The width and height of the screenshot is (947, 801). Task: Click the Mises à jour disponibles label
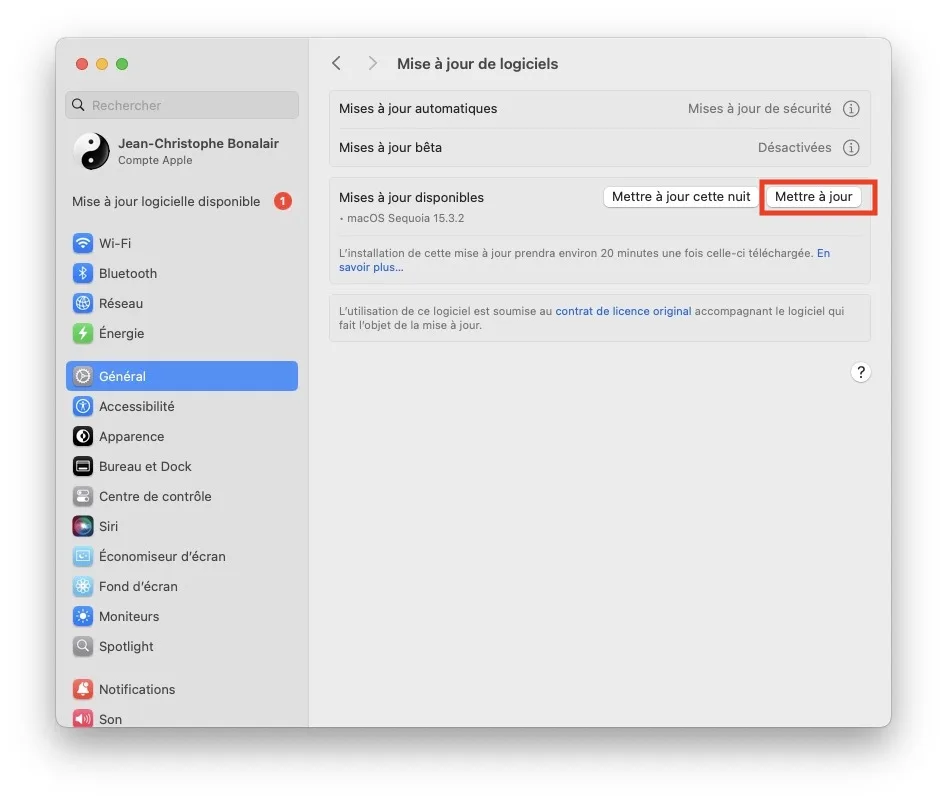[x=411, y=198]
